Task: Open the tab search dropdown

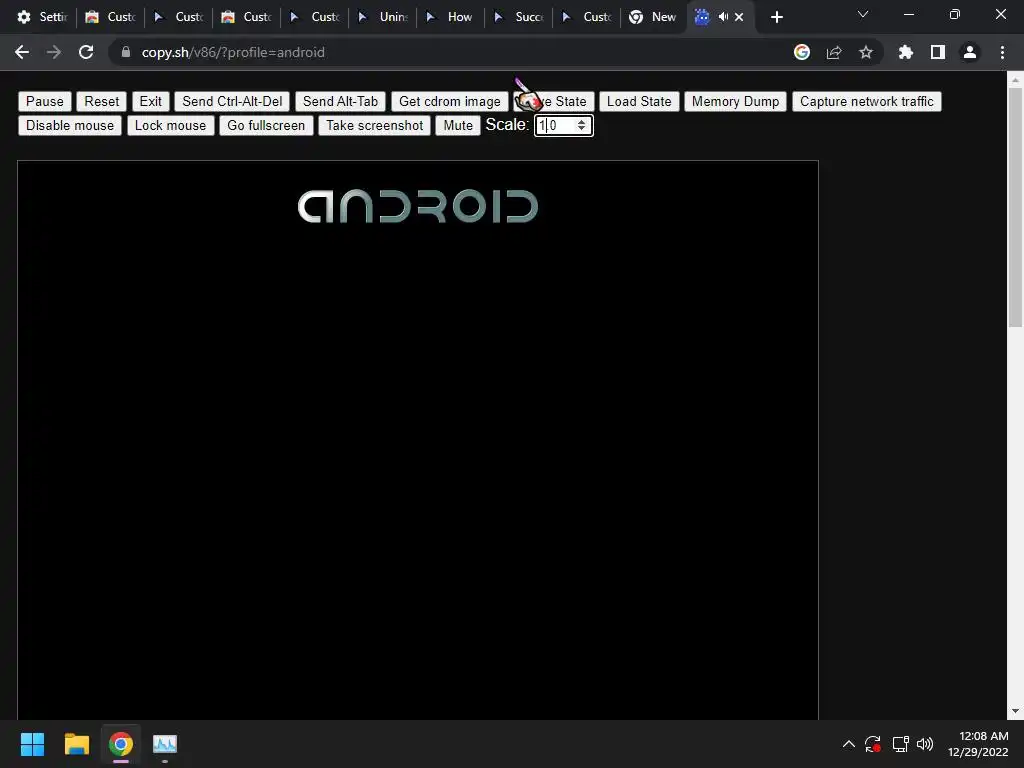Action: pyautogui.click(x=863, y=14)
